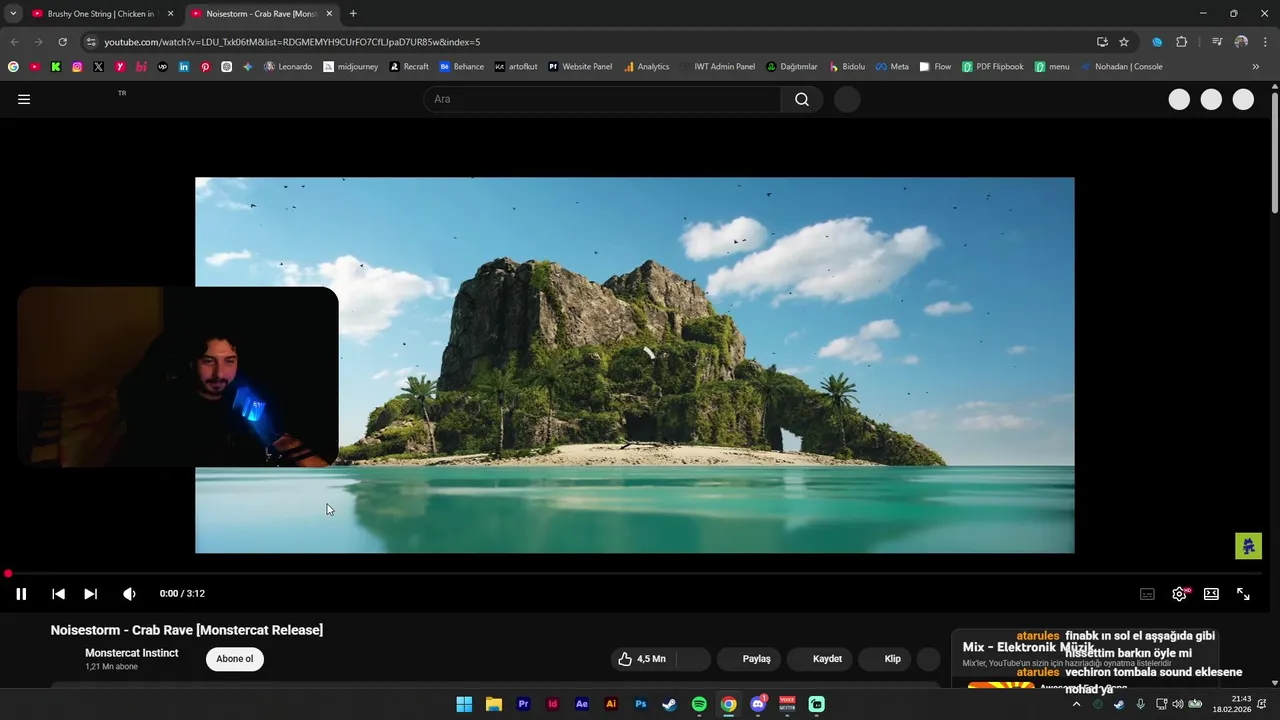Select the Noisestorm - Crab Rave tab

261,14
